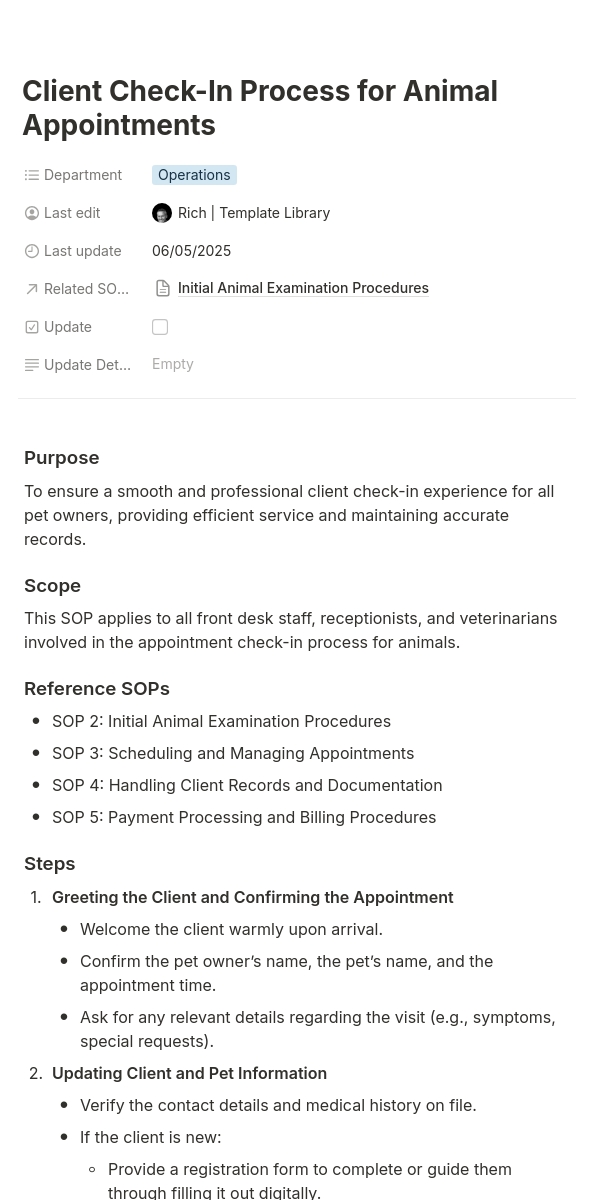Click the page title heading
Screen dimensions: 600x1200
(x=260, y=108)
